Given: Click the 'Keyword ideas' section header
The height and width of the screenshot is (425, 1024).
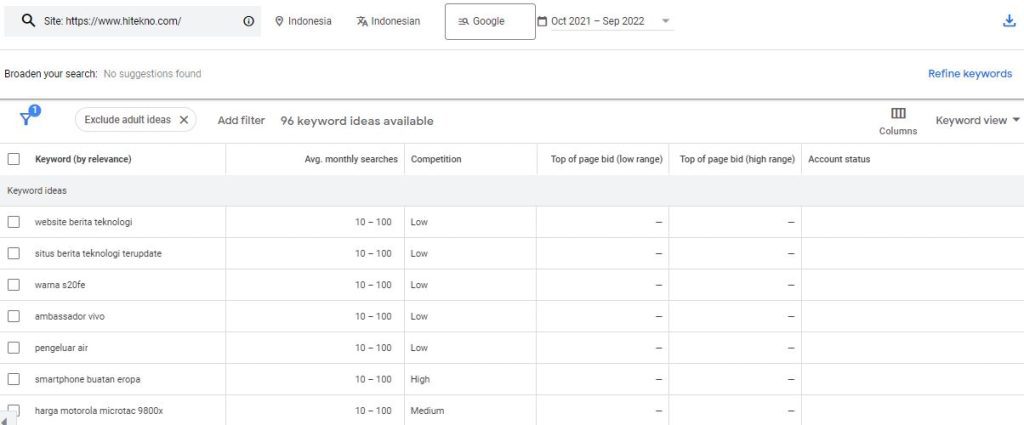Looking at the screenshot, I should pyautogui.click(x=37, y=191).
